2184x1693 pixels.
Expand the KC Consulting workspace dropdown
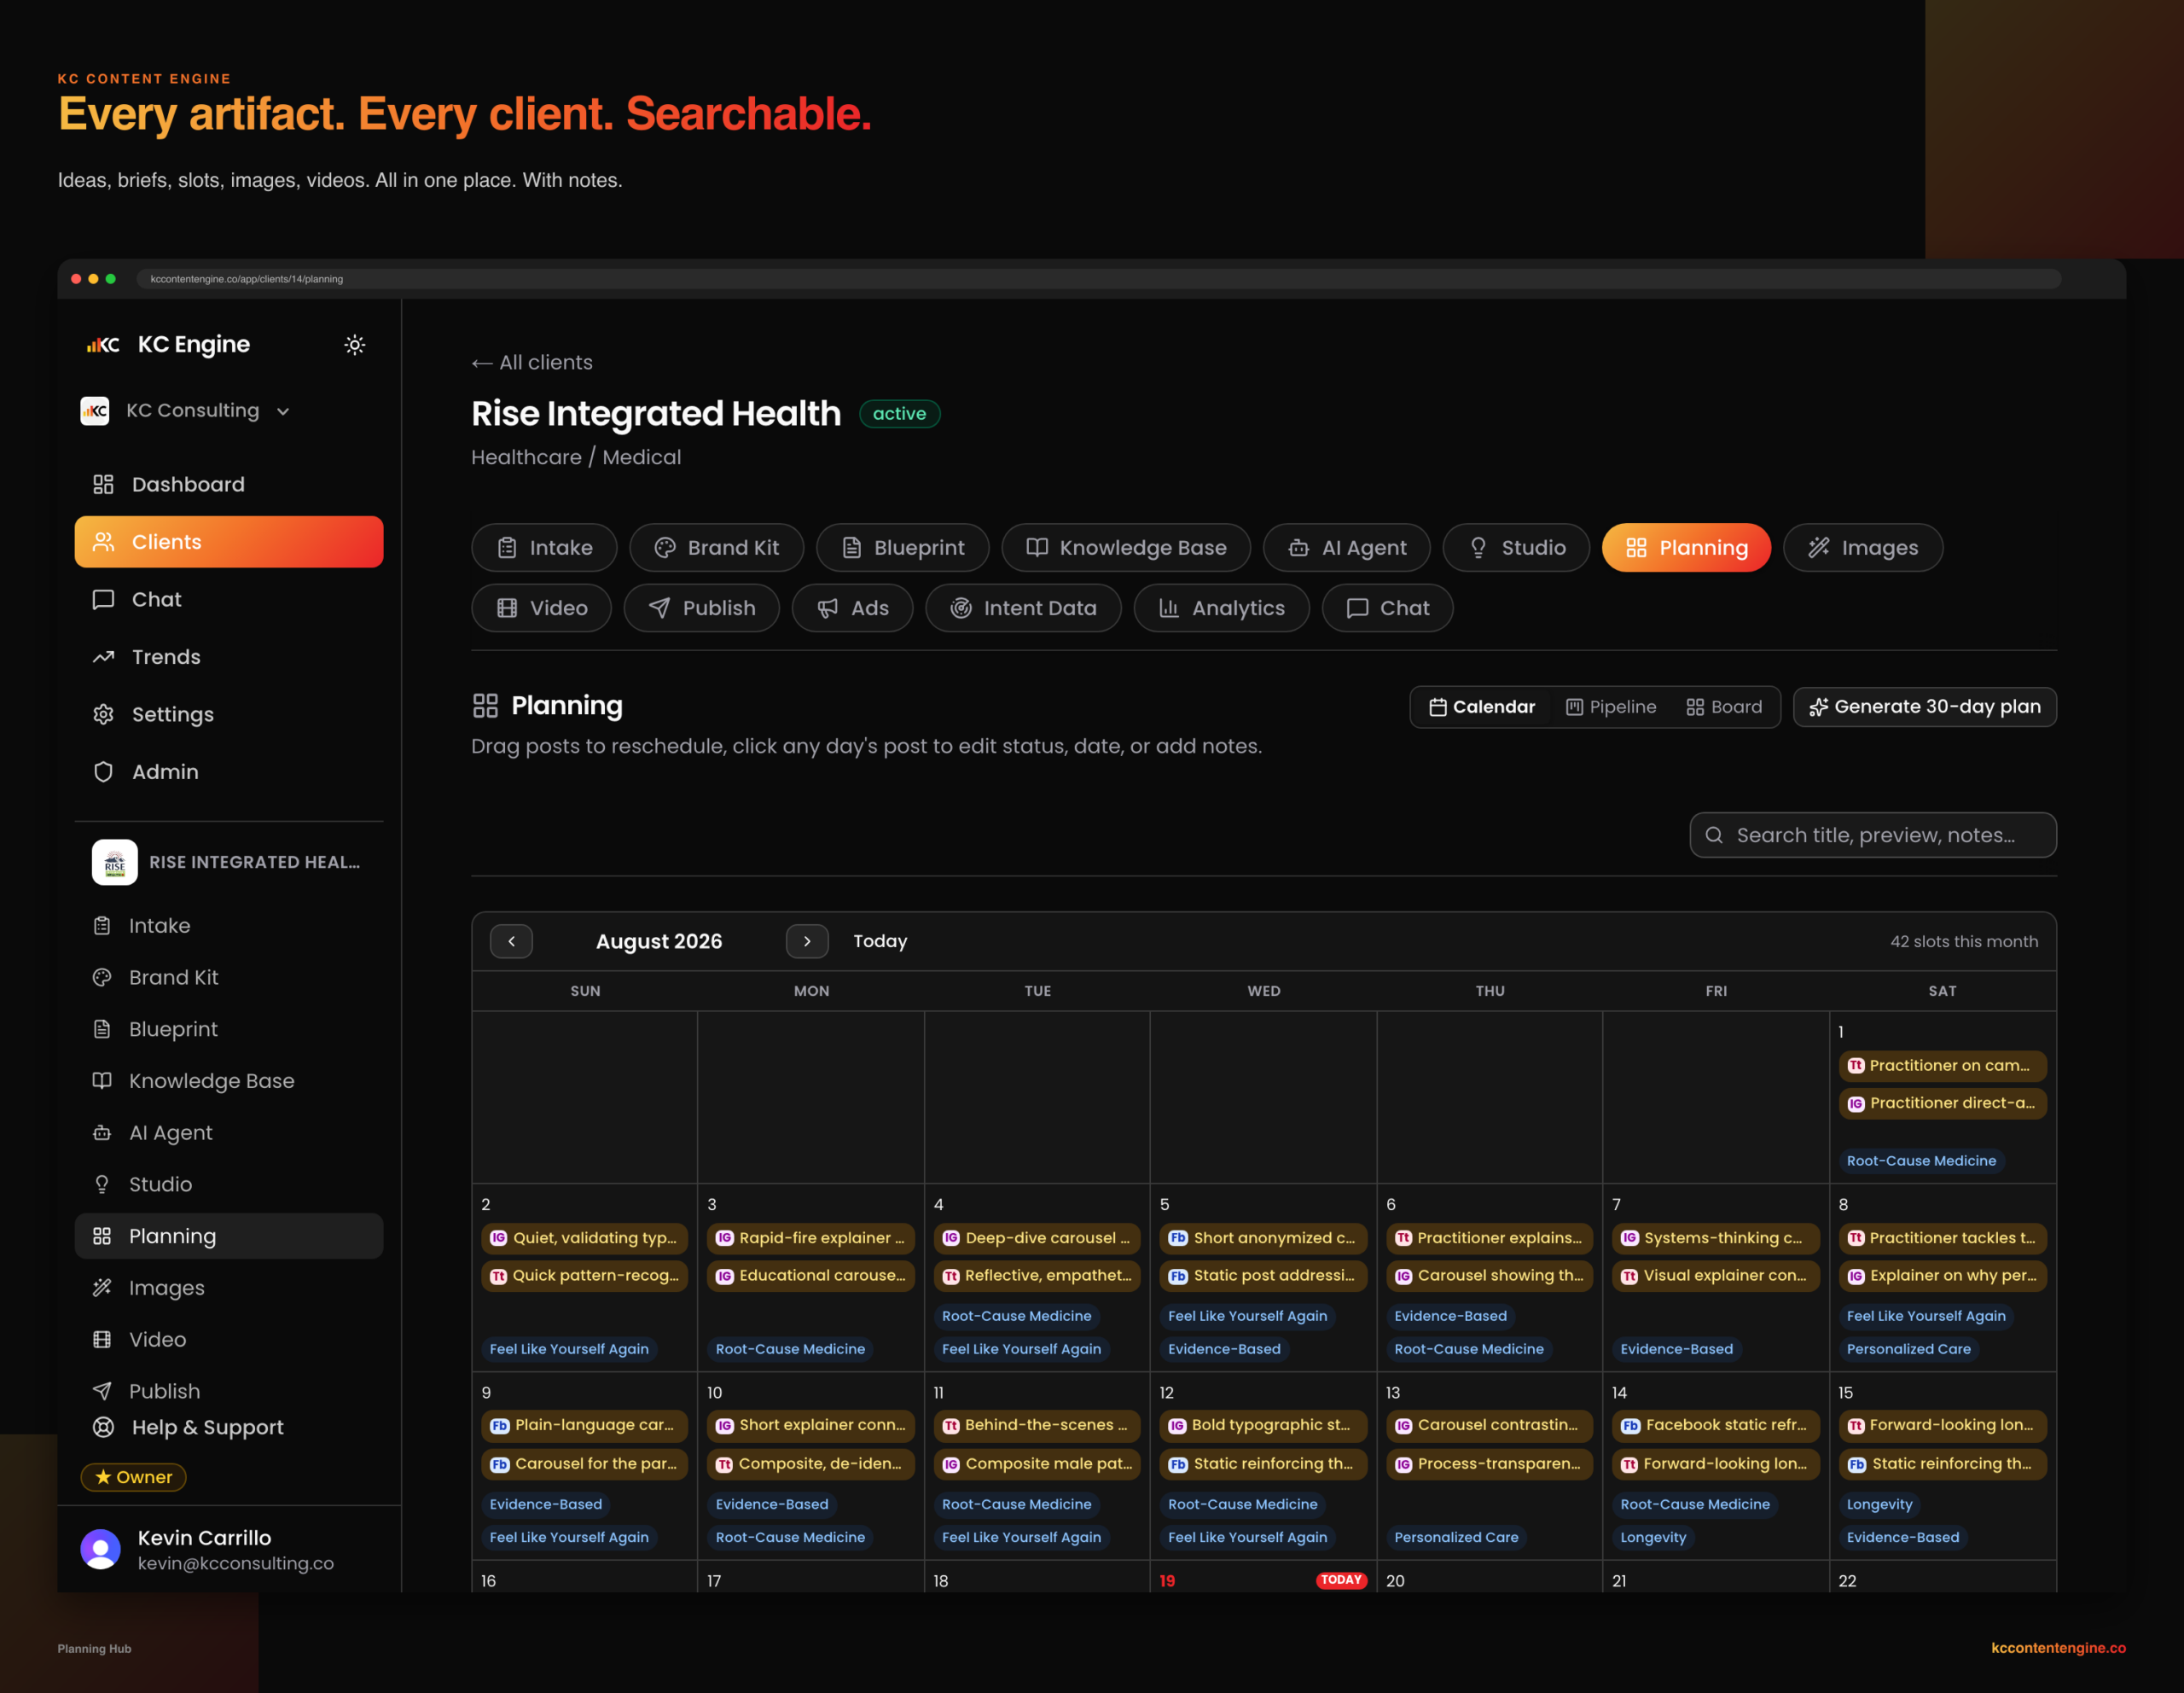[x=185, y=411]
